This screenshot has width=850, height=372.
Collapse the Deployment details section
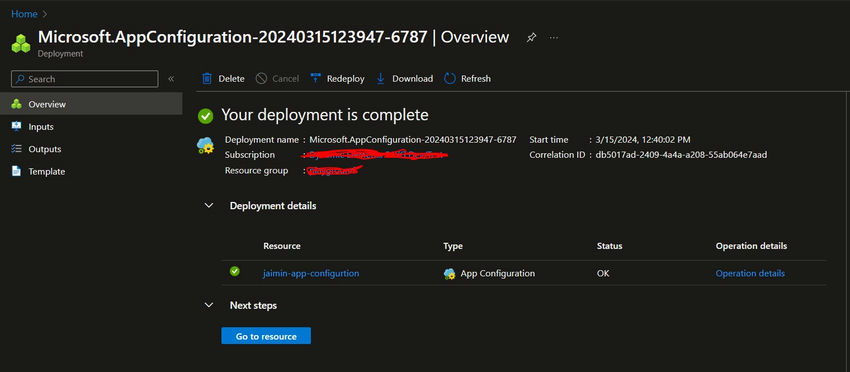[209, 206]
